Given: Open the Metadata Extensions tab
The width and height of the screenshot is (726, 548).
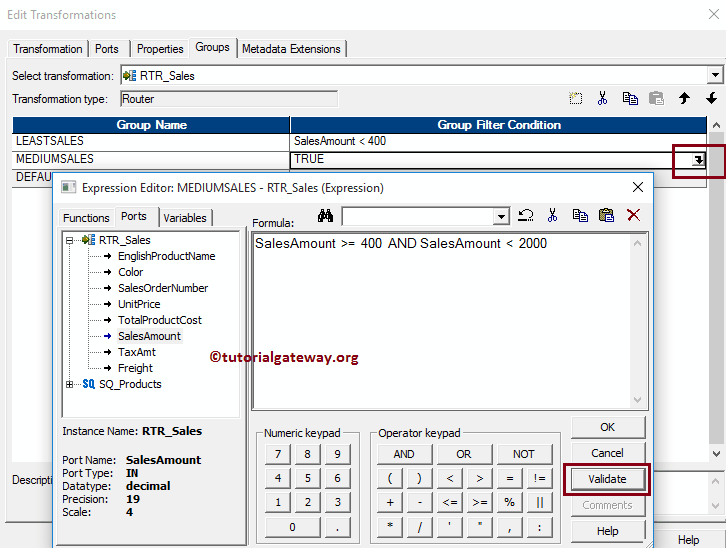Looking at the screenshot, I should pyautogui.click(x=291, y=49).
